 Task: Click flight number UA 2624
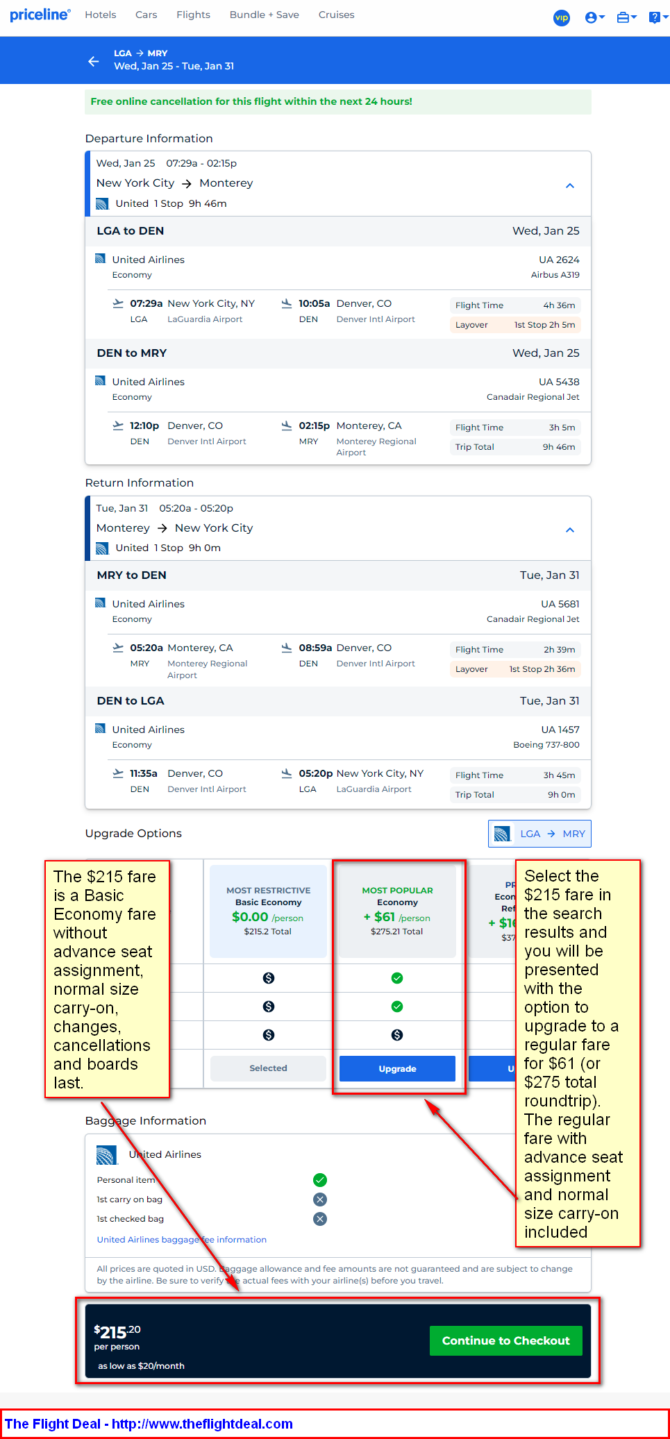coord(559,259)
